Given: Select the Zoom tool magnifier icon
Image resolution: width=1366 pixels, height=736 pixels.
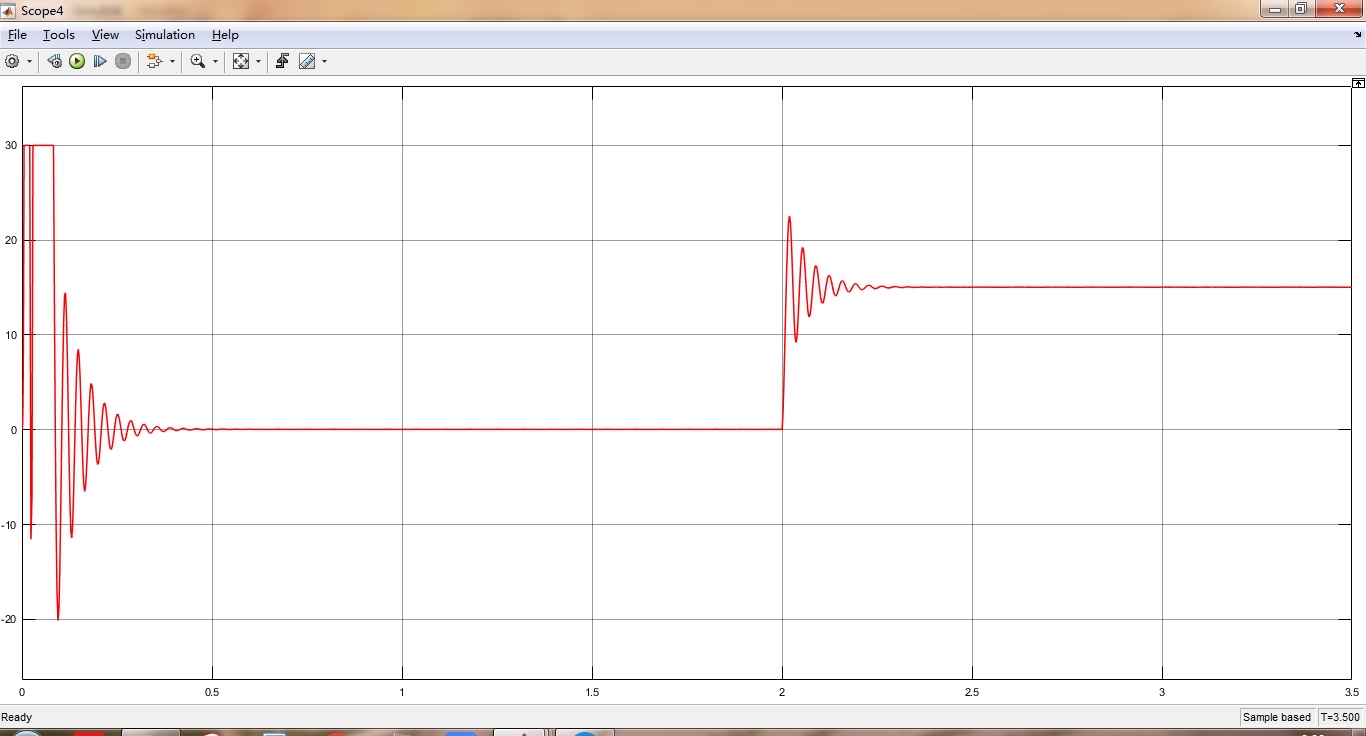Looking at the screenshot, I should click(197, 61).
